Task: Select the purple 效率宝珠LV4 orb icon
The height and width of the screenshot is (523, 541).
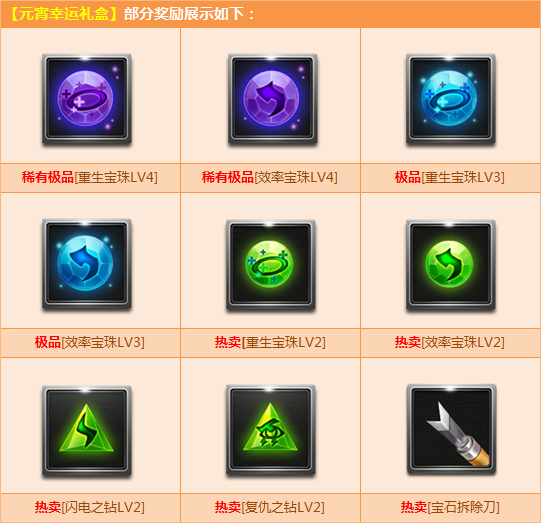Action: click(273, 99)
